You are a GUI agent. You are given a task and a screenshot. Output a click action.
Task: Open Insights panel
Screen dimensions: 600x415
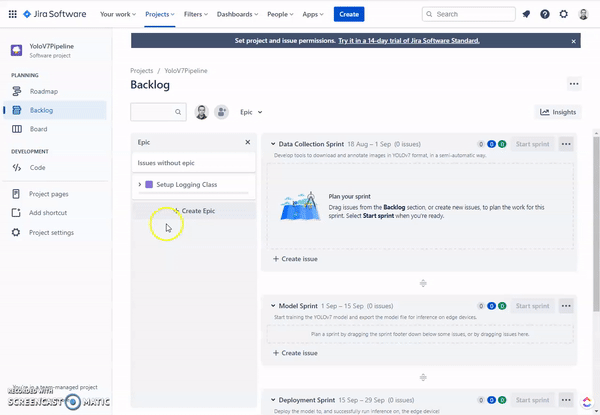(x=558, y=112)
